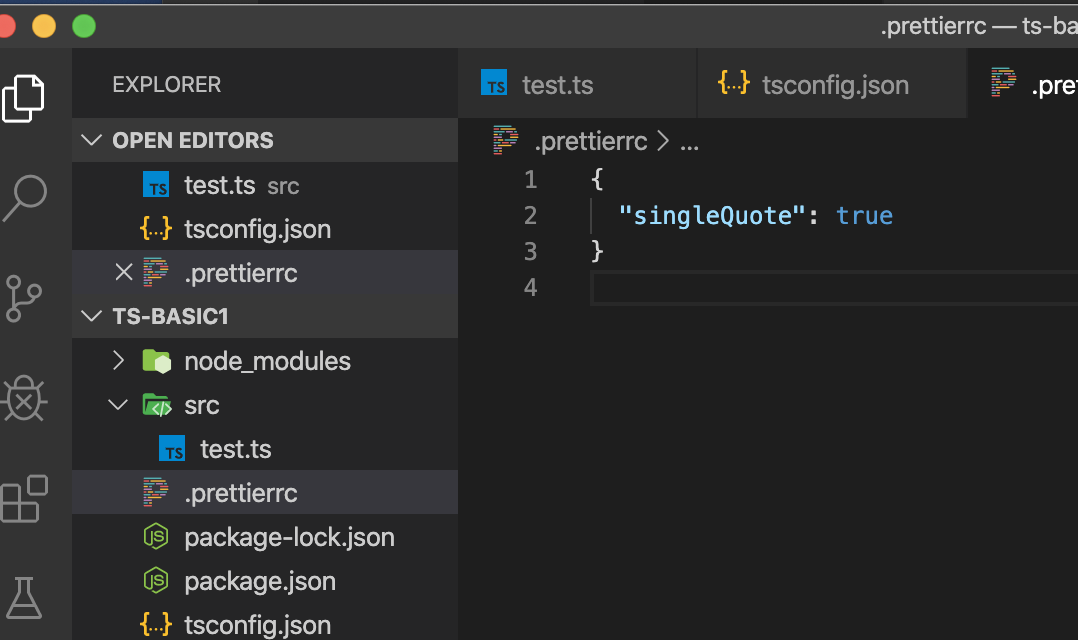Close .prettierrc in Open Editors
The image size is (1078, 640).
(x=124, y=272)
